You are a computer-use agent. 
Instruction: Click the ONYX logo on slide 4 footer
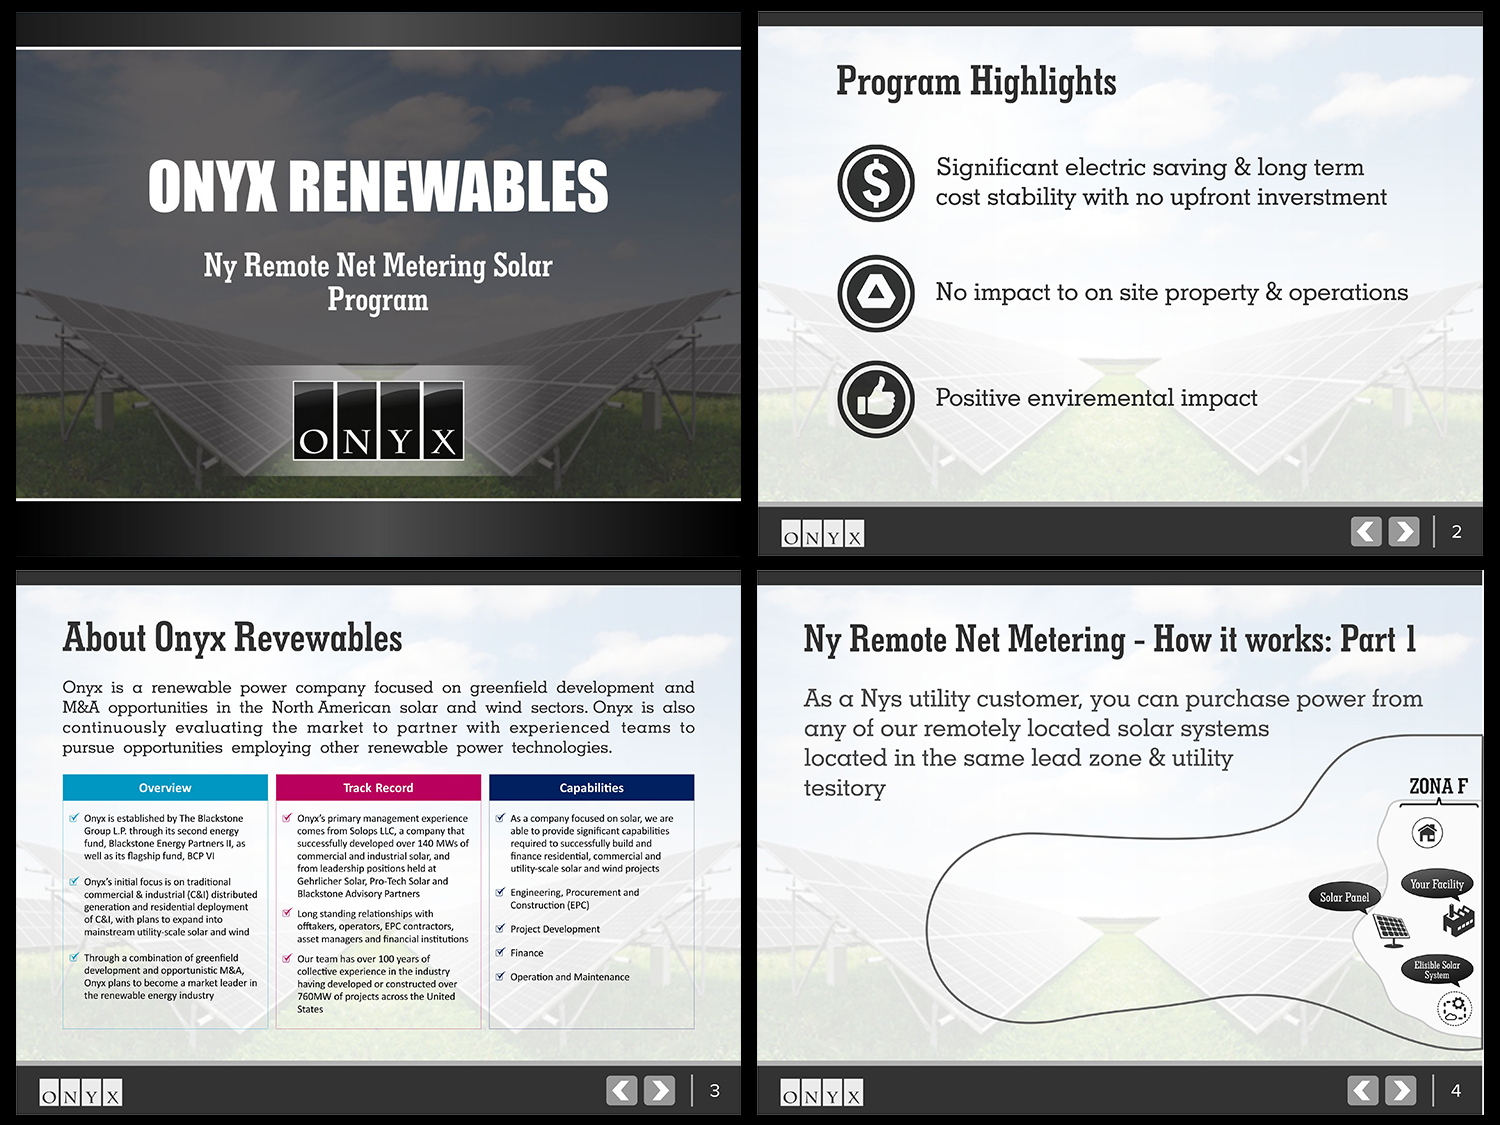click(822, 1092)
